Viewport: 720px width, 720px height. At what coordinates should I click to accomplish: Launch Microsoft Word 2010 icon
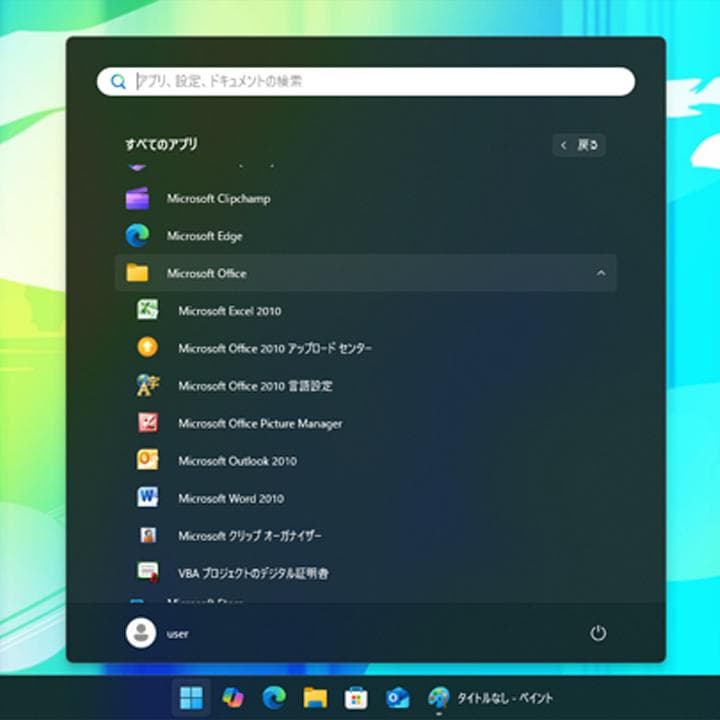point(148,498)
